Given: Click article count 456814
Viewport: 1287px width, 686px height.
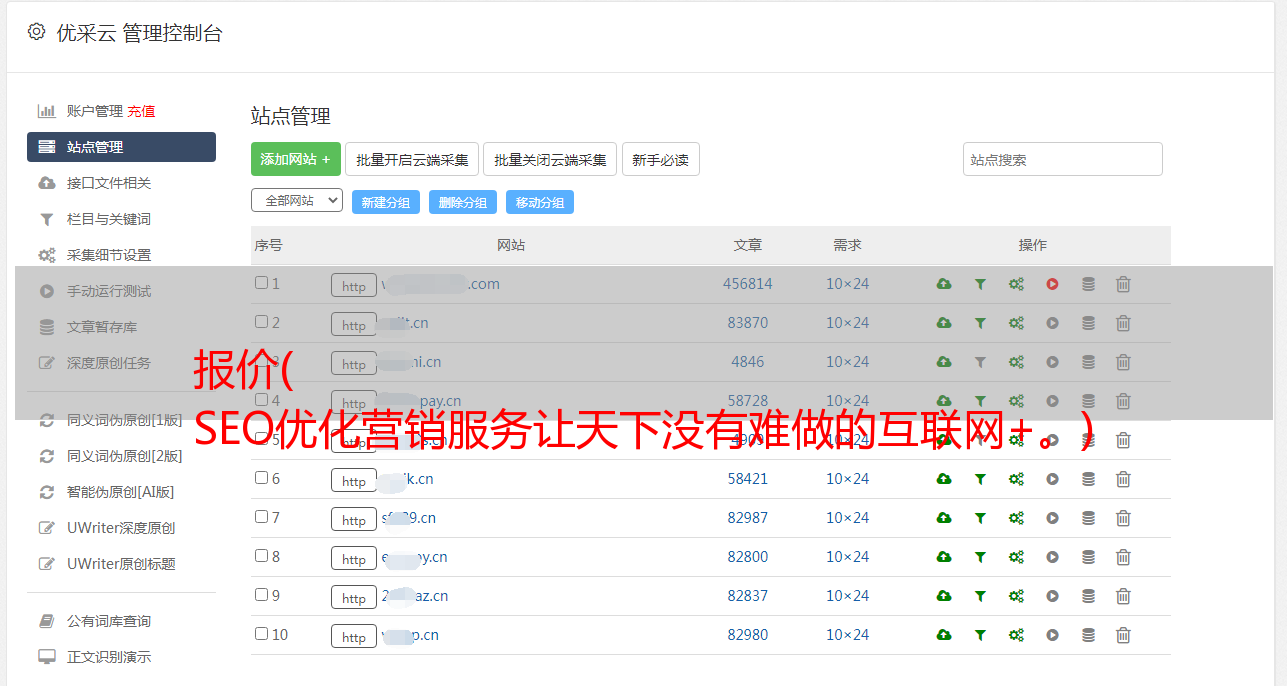Looking at the screenshot, I should tap(748, 284).
